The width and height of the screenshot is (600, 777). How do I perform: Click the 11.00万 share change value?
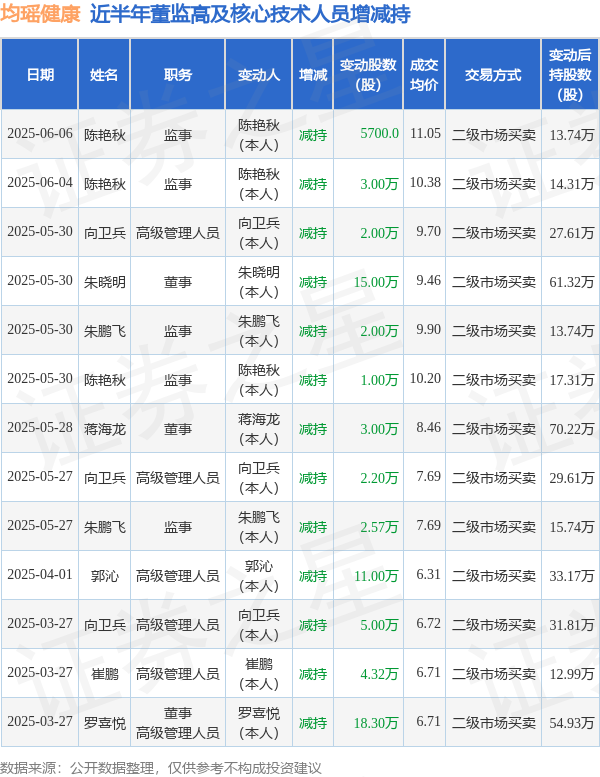(x=376, y=576)
